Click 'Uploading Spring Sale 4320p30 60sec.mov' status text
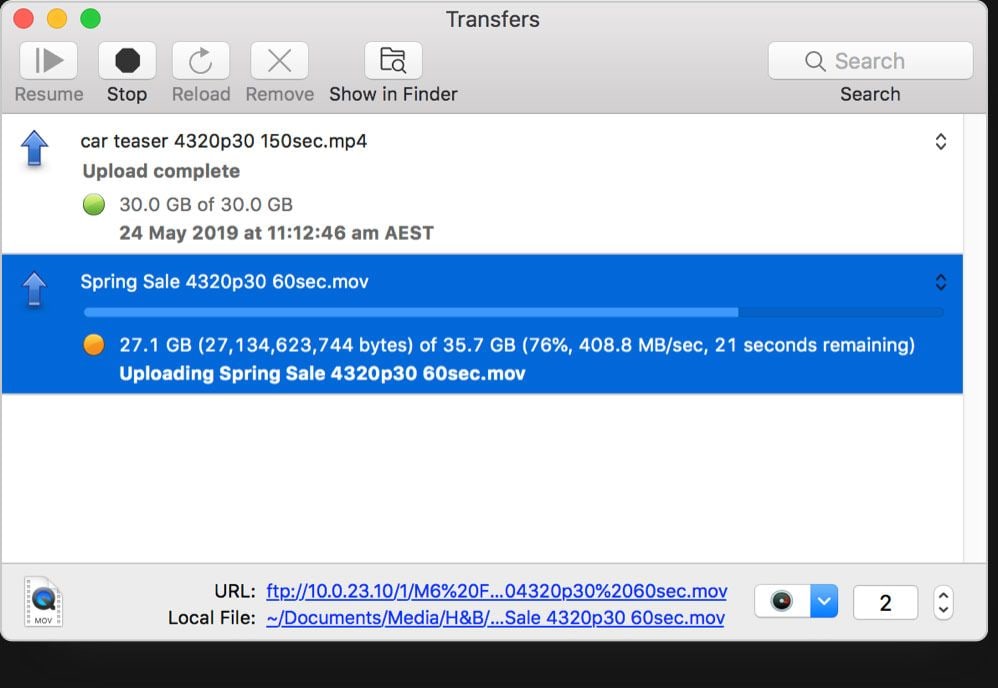998x688 pixels. [x=322, y=373]
